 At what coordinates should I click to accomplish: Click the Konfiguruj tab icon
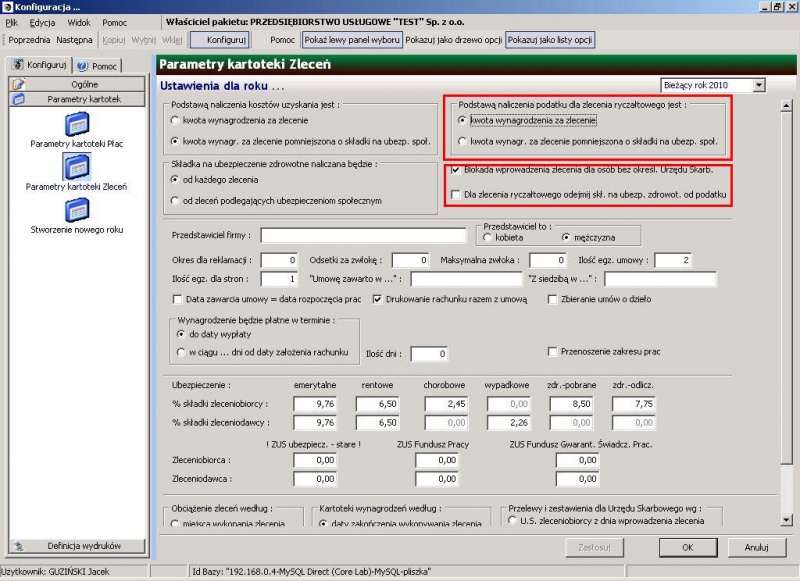18,65
